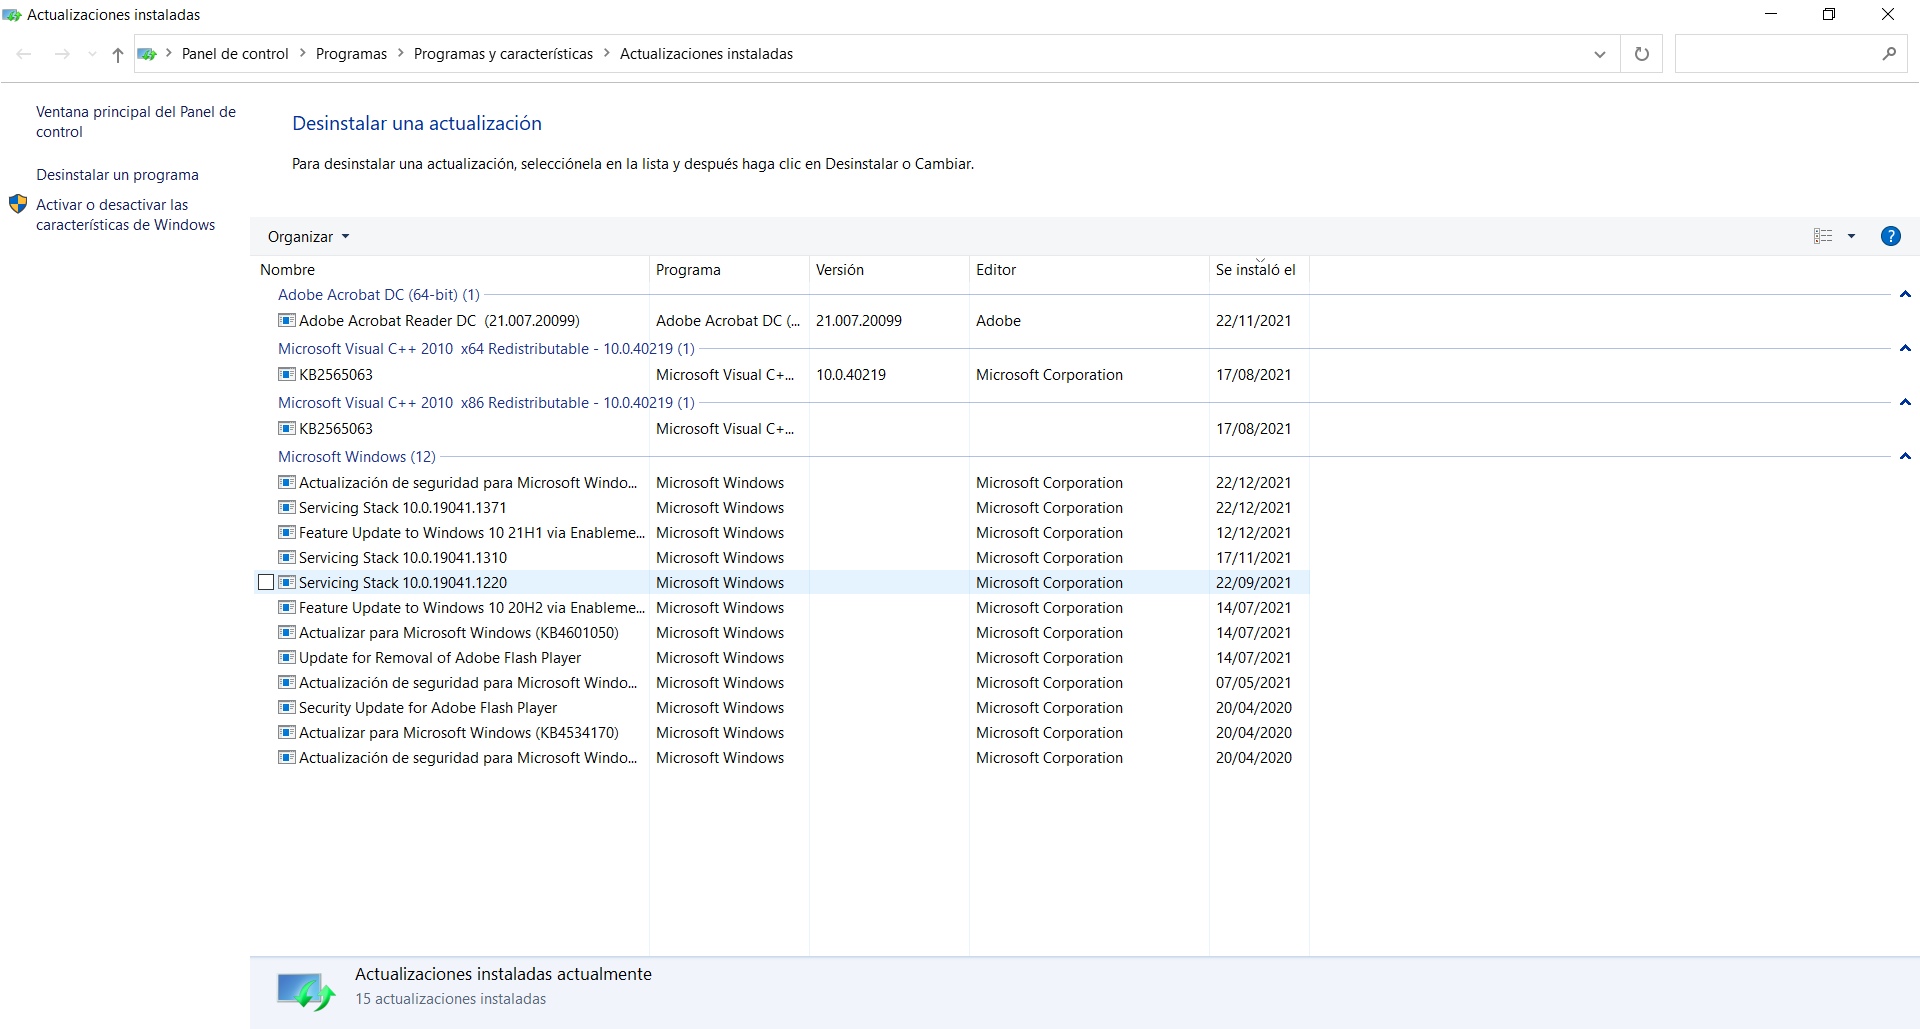Screen dimensions: 1920x1029
Task: Click the 22/11/2021 install date cell
Action: [1253, 321]
